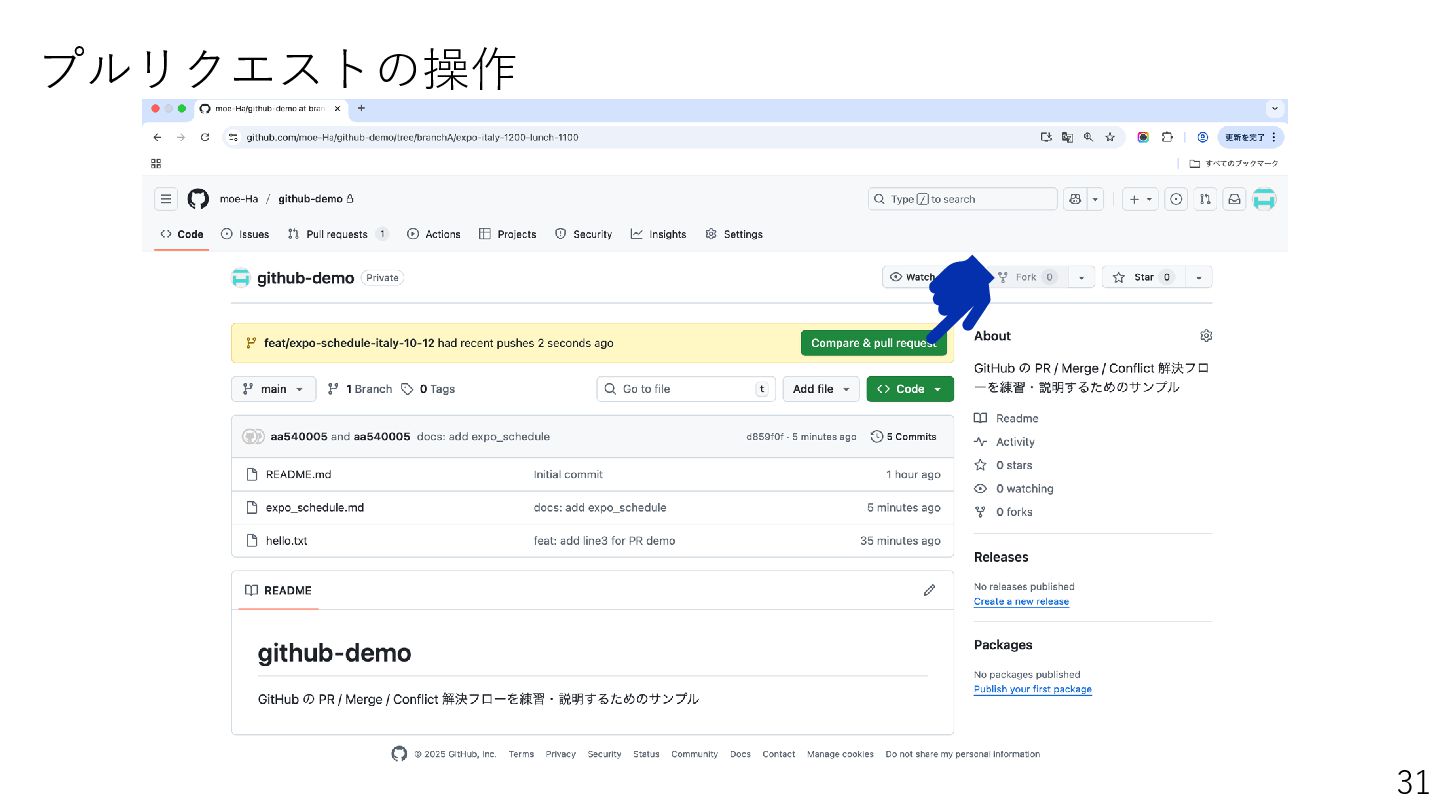
Task: Click the Initial commit message
Action: coord(568,474)
